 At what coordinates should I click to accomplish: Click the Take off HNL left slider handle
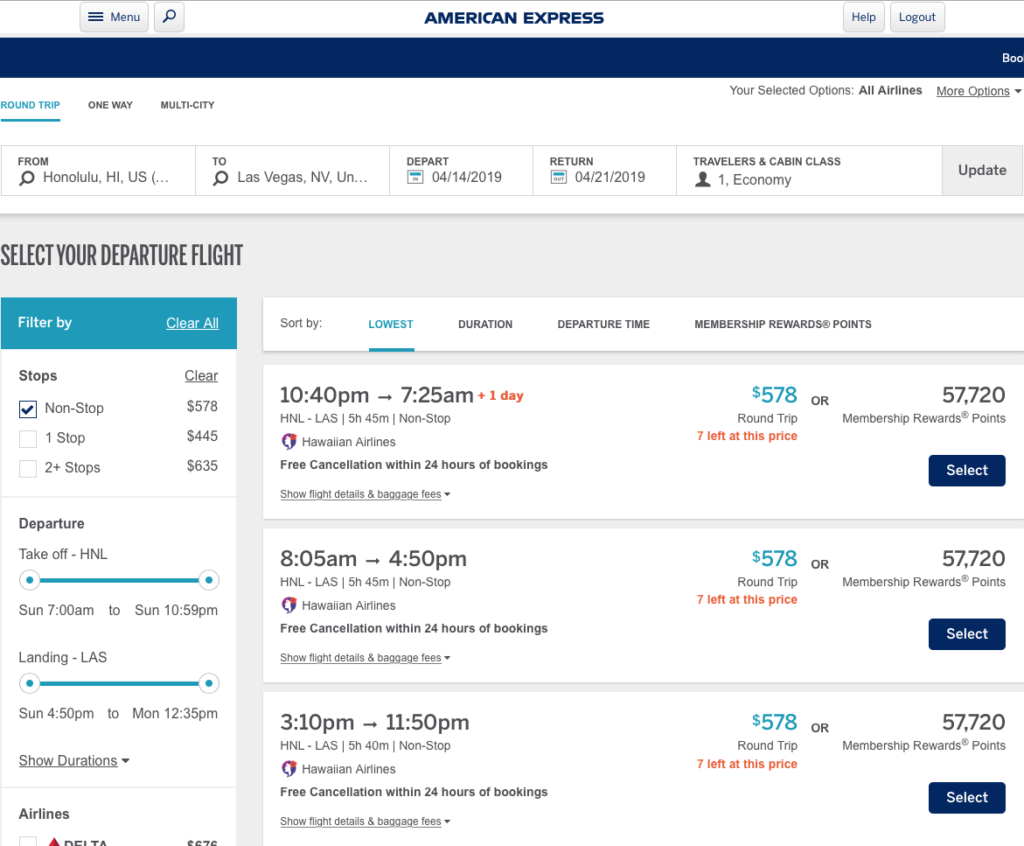click(29, 580)
